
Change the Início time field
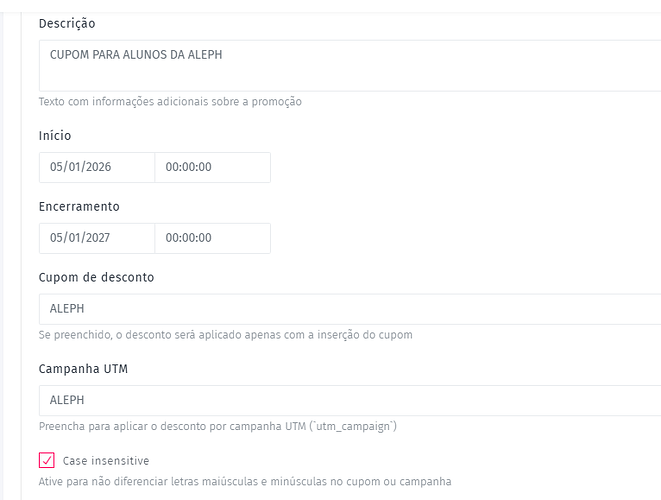click(x=212, y=167)
